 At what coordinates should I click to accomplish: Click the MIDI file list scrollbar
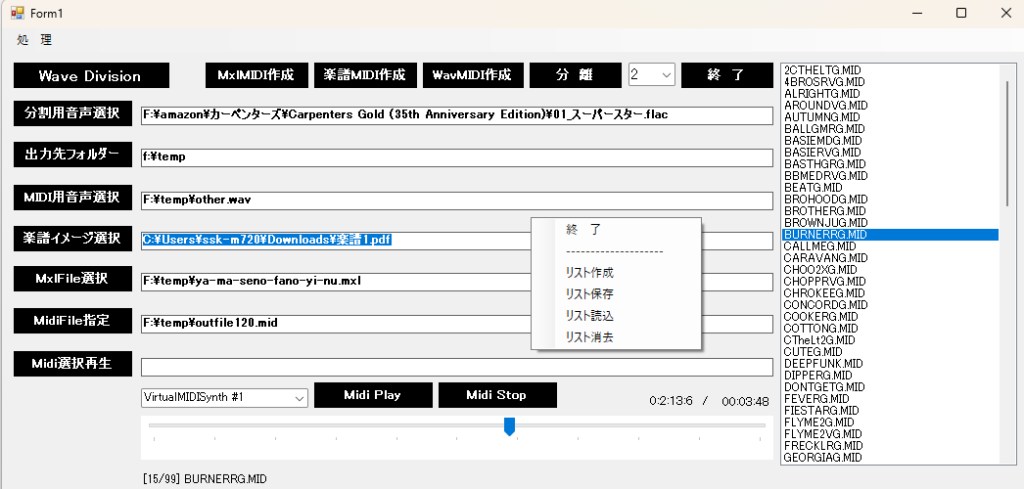coord(1009,140)
